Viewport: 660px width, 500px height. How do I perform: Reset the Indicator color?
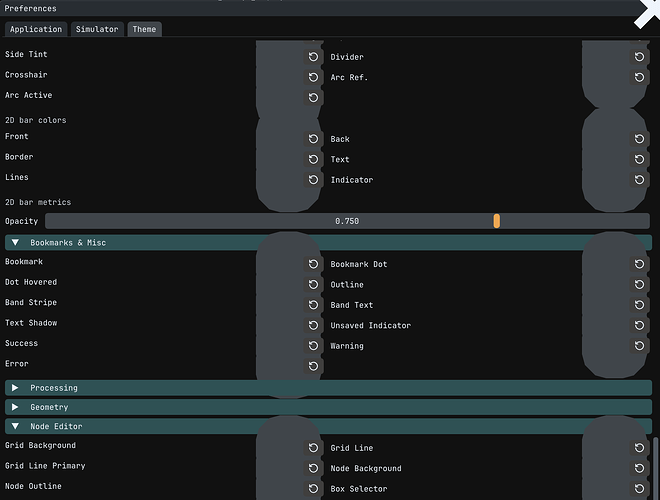pos(639,180)
